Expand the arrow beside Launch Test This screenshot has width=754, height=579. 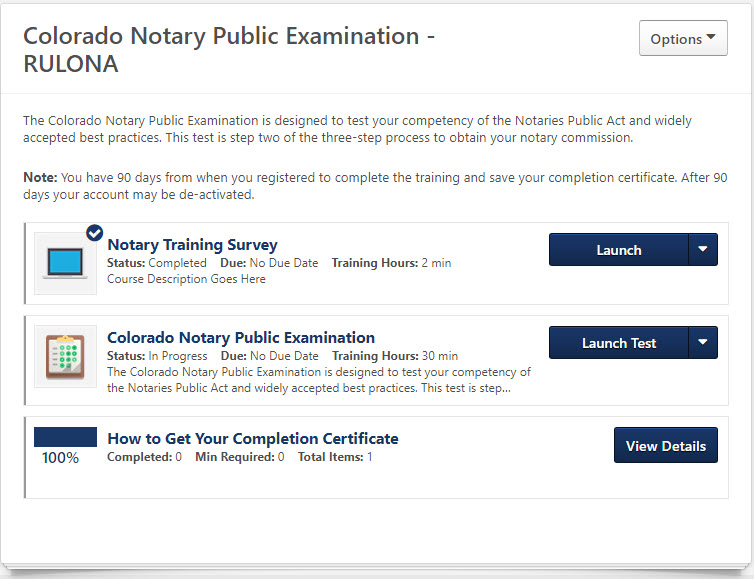tap(703, 342)
